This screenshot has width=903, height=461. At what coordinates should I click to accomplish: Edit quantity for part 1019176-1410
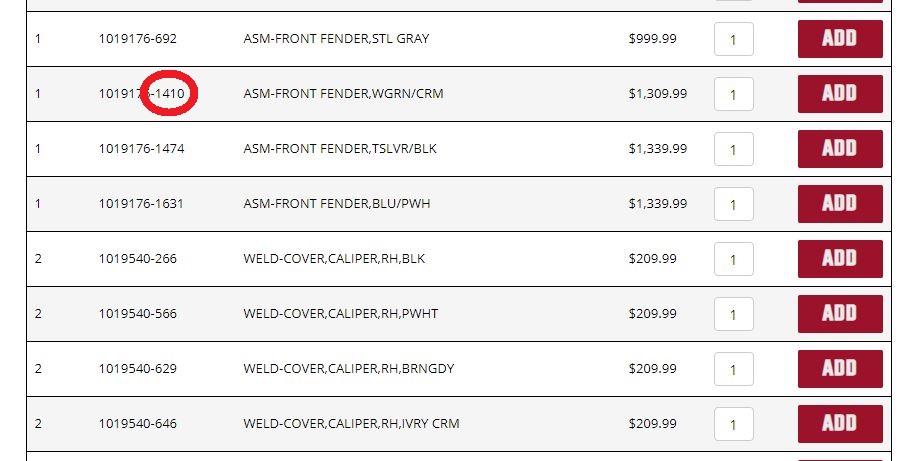733,95
